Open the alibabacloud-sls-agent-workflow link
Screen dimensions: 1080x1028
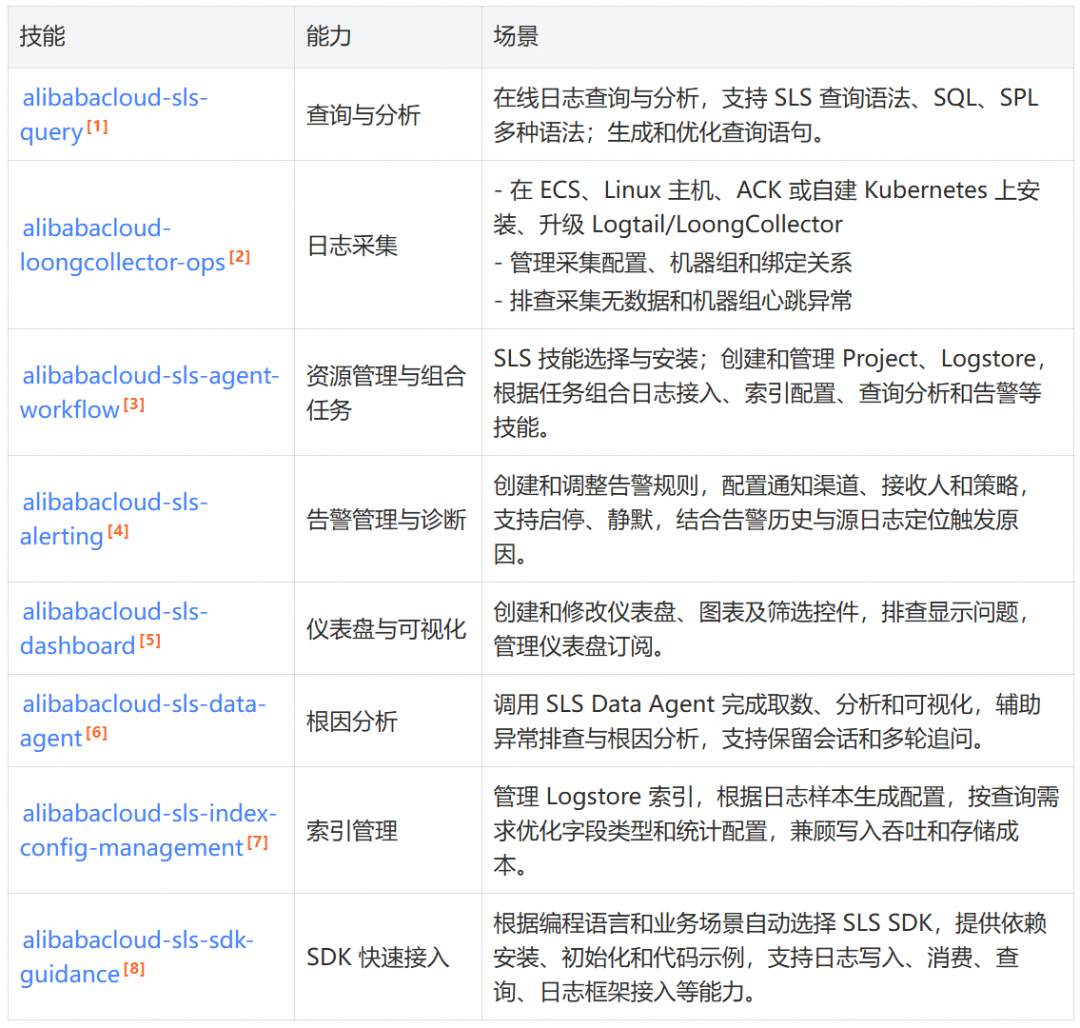click(x=149, y=392)
